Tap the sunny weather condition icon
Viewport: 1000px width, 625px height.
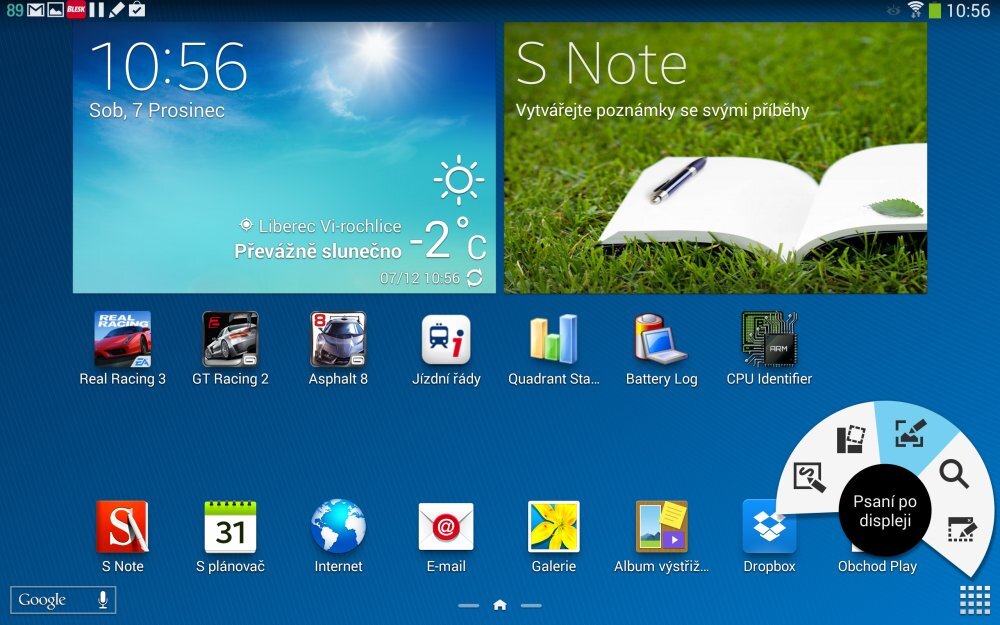(459, 180)
